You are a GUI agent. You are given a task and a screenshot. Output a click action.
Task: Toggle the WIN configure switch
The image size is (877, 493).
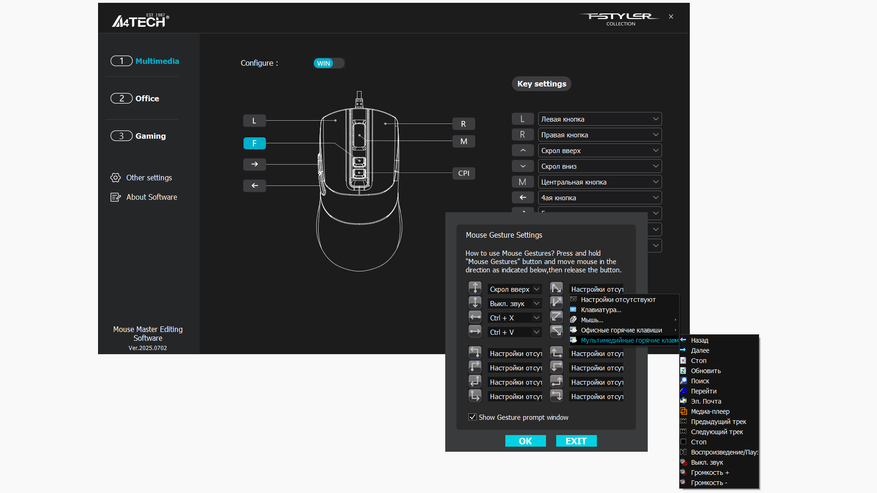click(x=329, y=63)
